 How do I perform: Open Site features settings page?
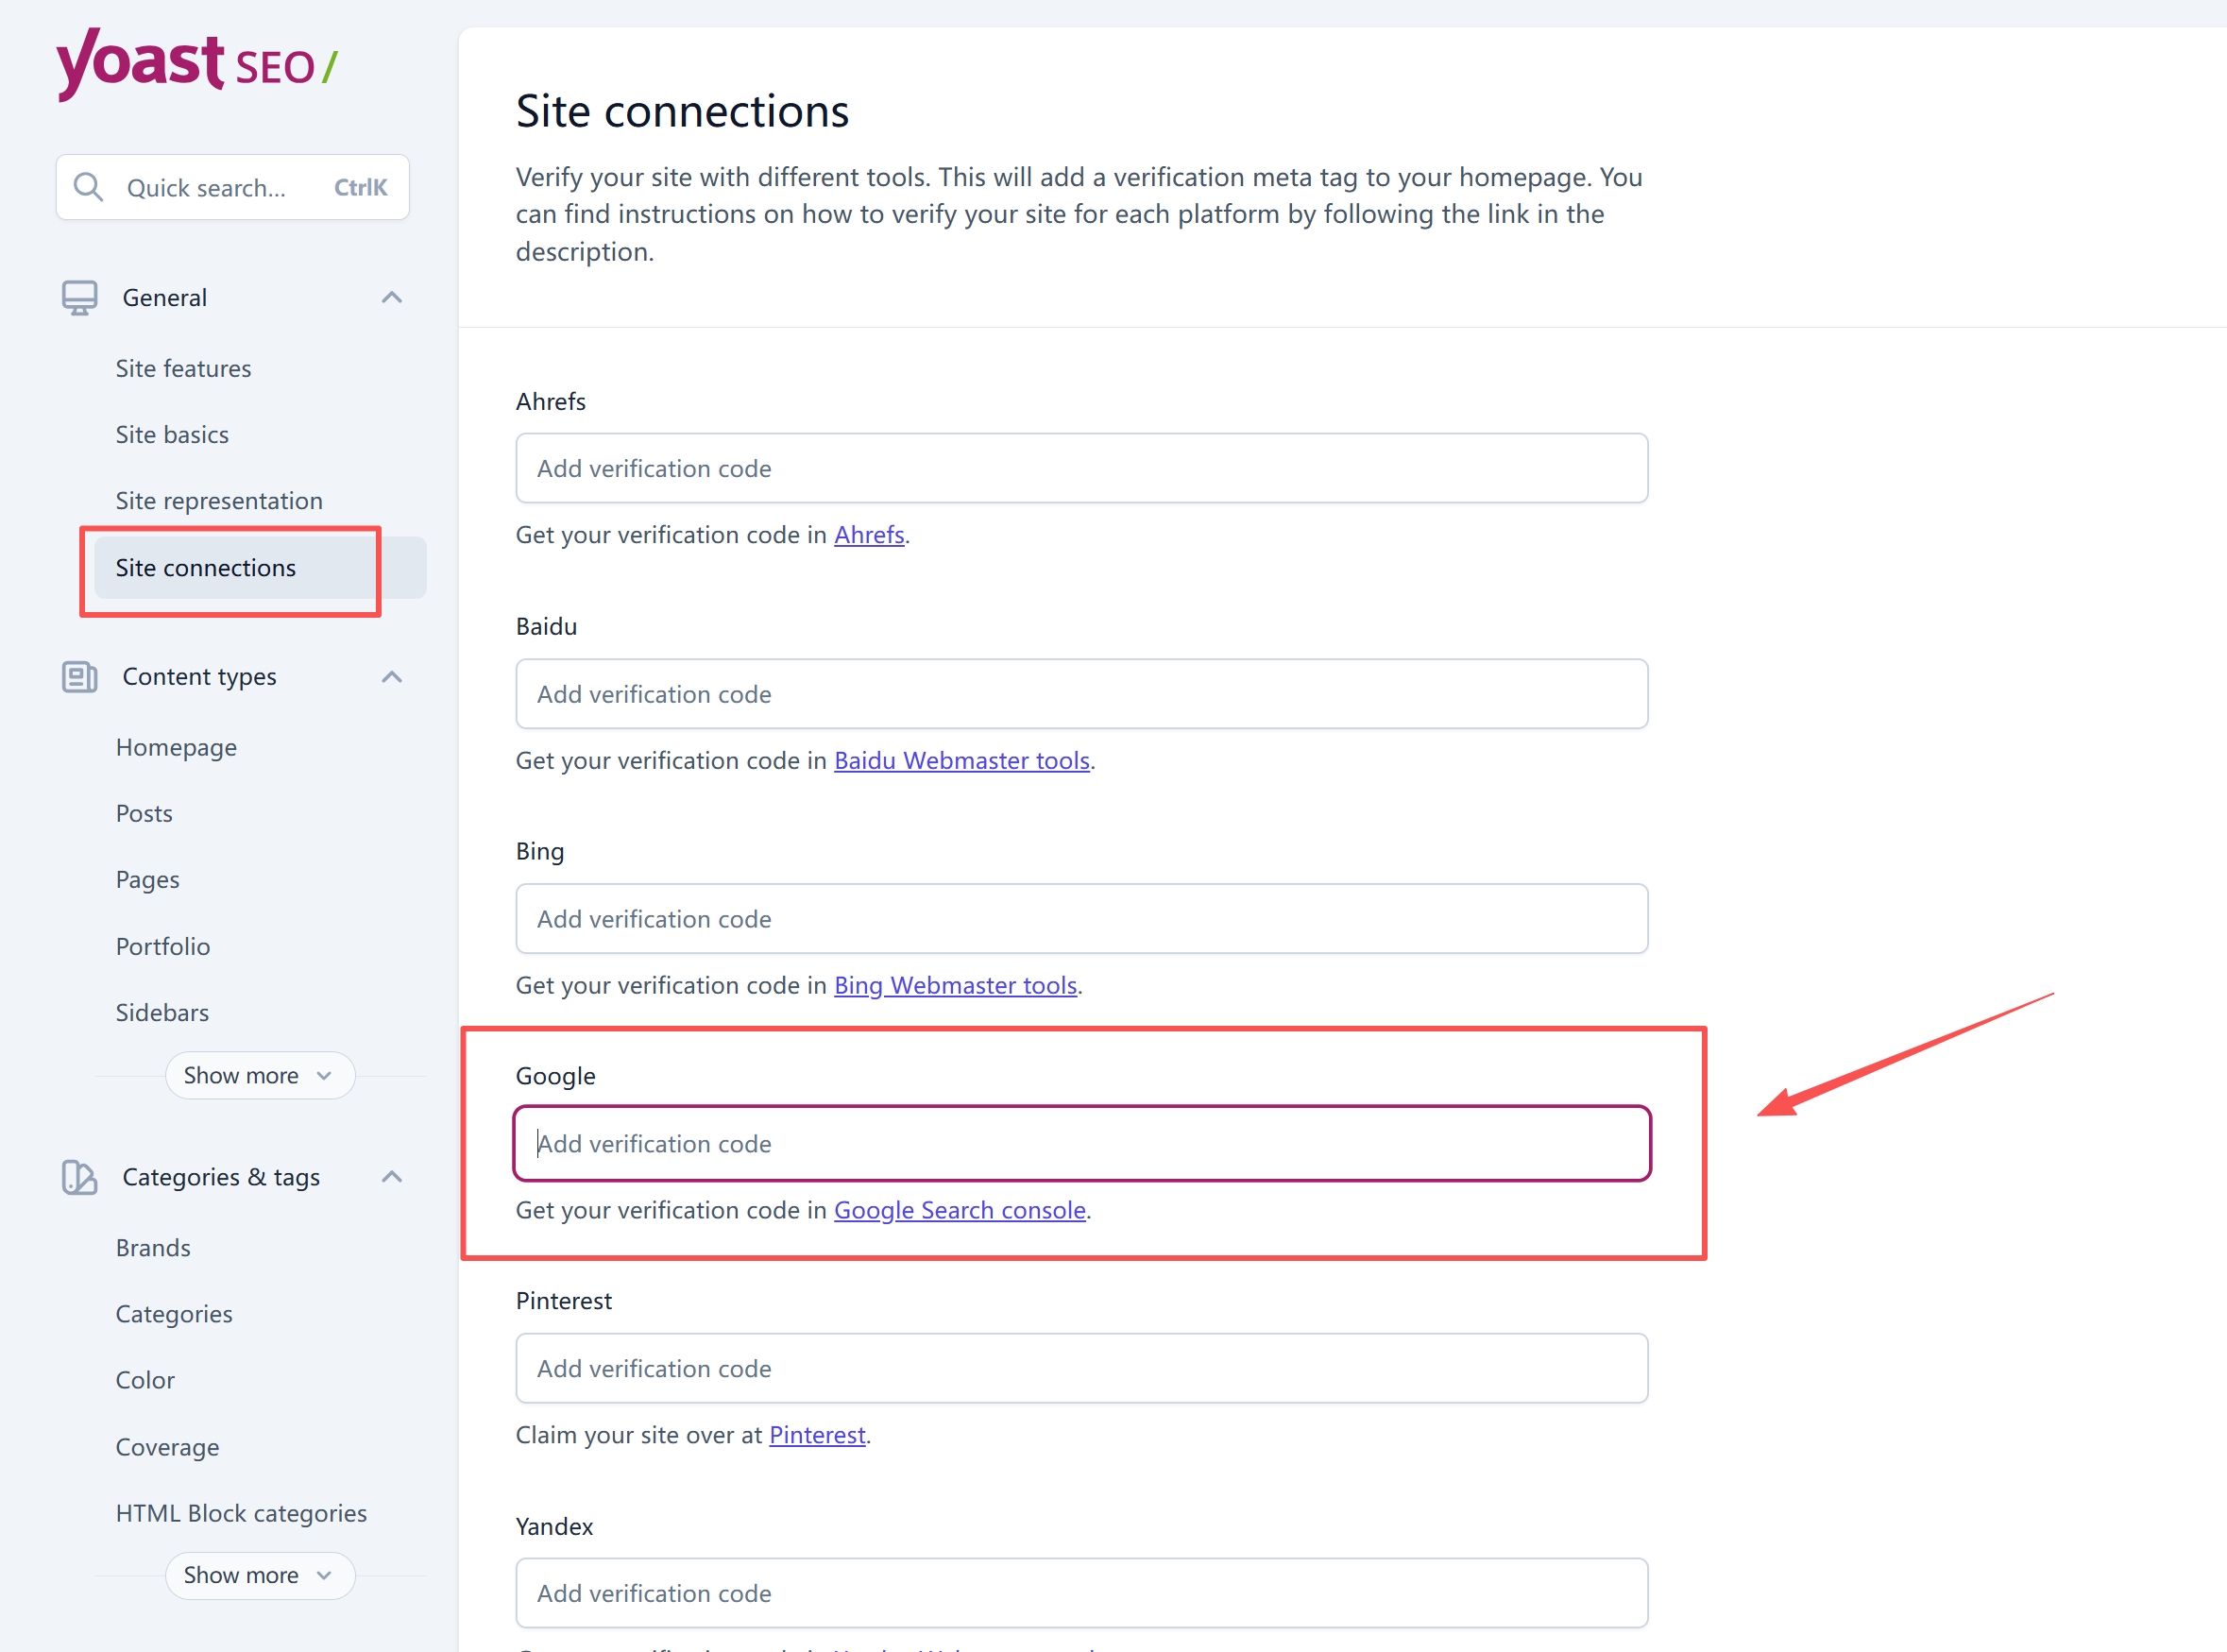(183, 368)
